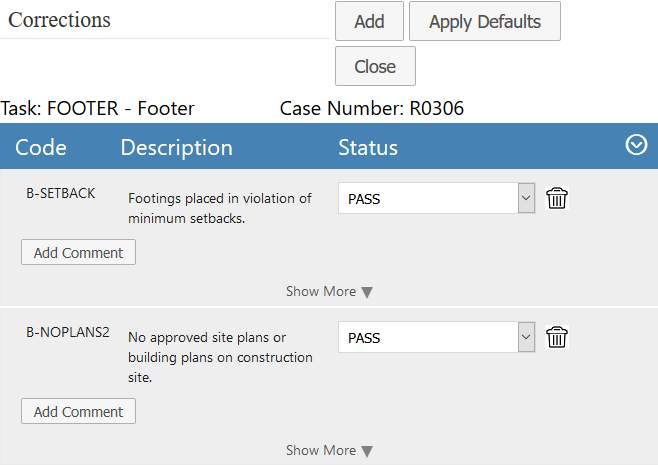Add a comment to B-SETBACK
Viewport: 658px width, 465px height.
point(78,253)
